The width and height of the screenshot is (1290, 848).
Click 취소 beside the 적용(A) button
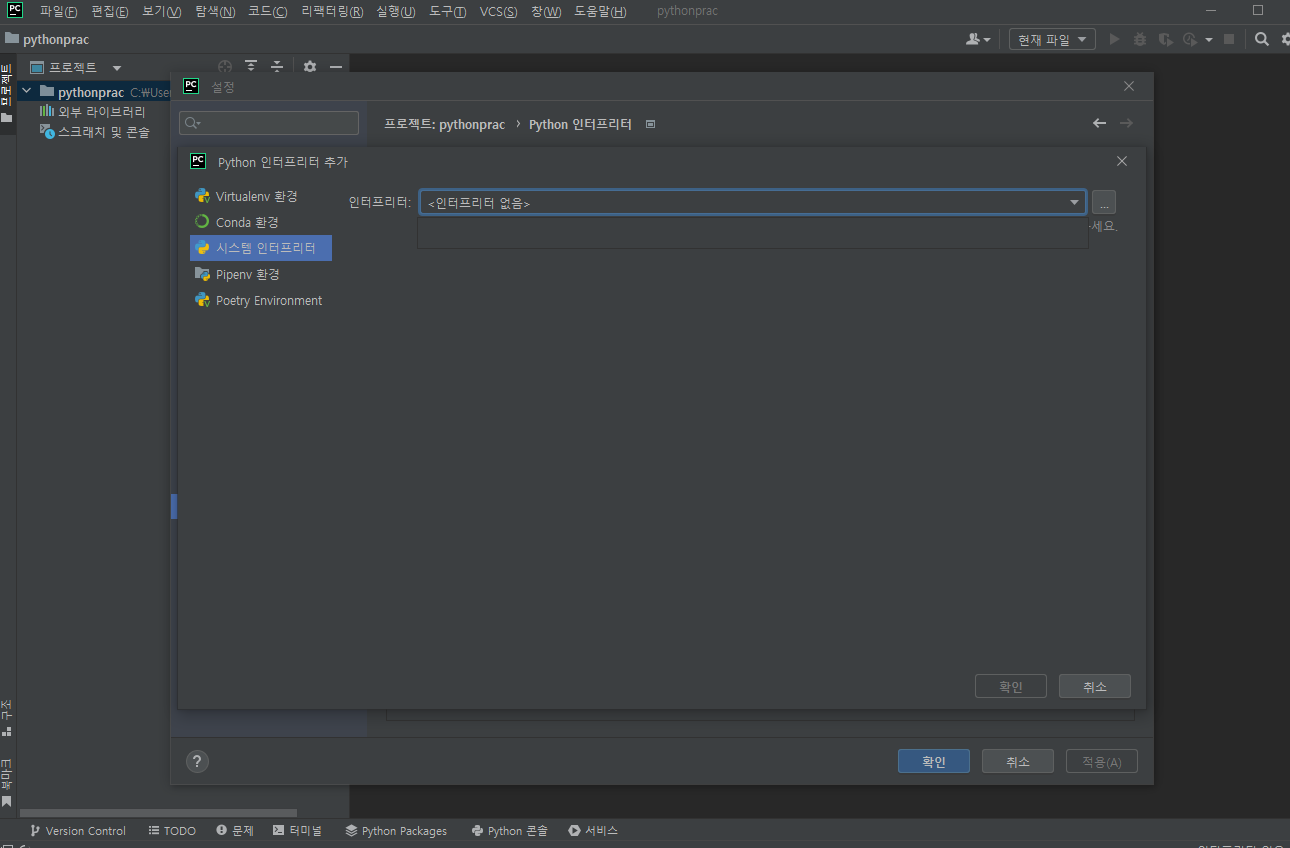pos(1018,761)
